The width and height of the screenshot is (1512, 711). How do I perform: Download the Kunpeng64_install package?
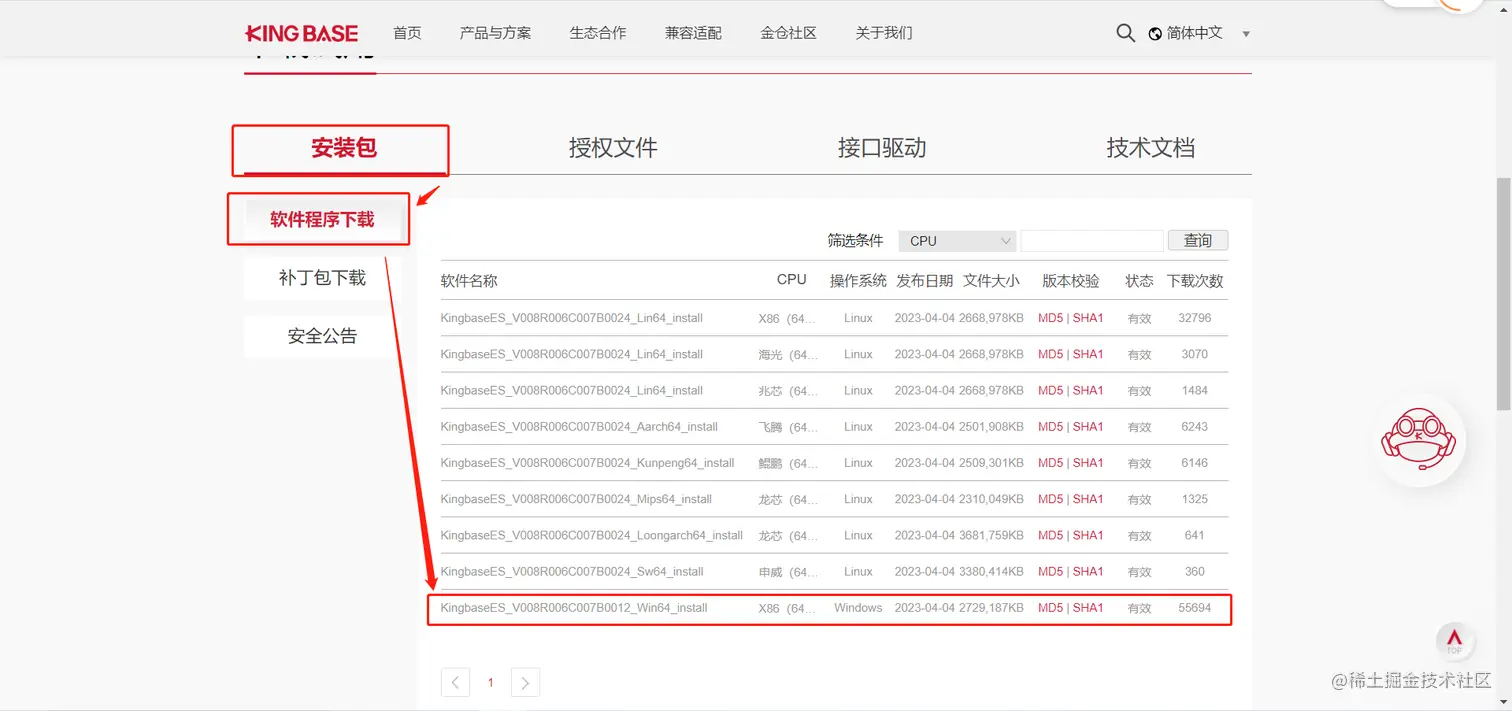click(x=588, y=463)
